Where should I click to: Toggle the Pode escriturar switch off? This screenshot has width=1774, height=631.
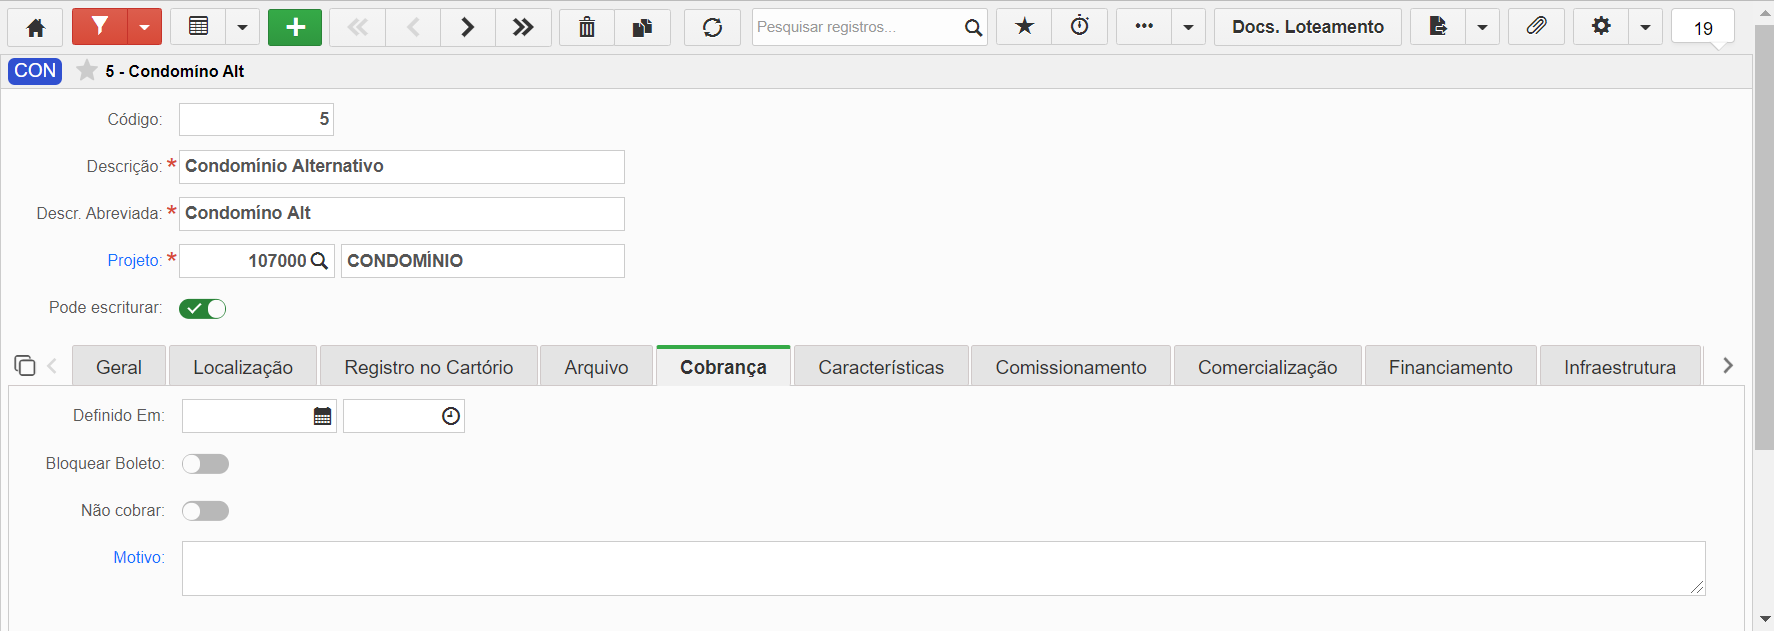tap(202, 308)
